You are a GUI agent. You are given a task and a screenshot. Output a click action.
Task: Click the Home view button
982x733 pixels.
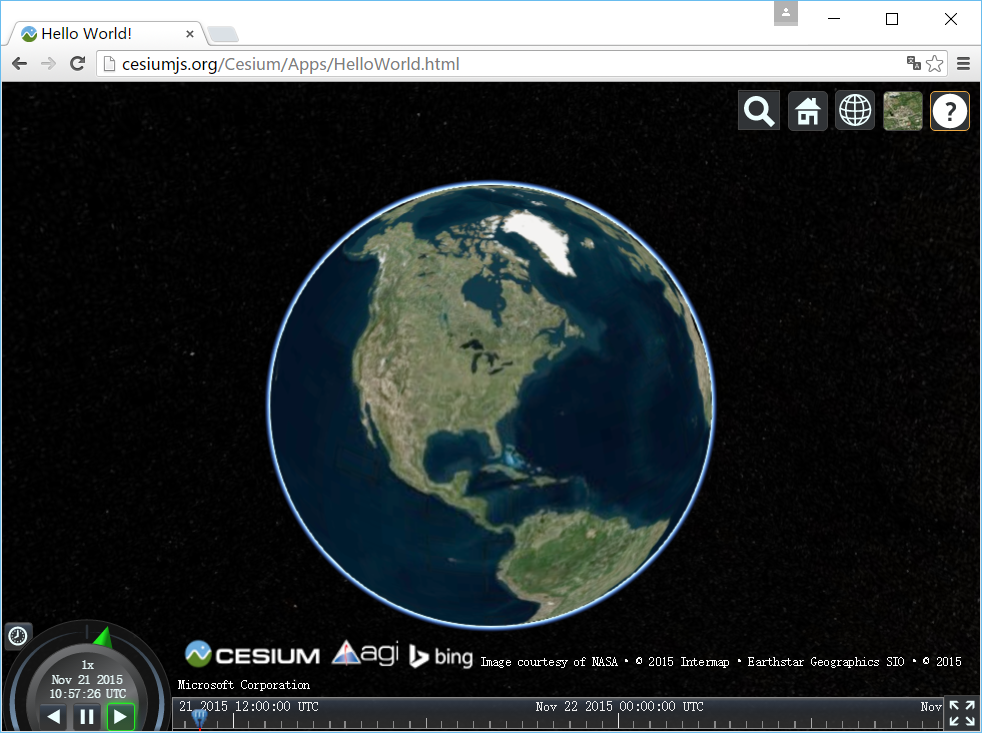pos(807,111)
